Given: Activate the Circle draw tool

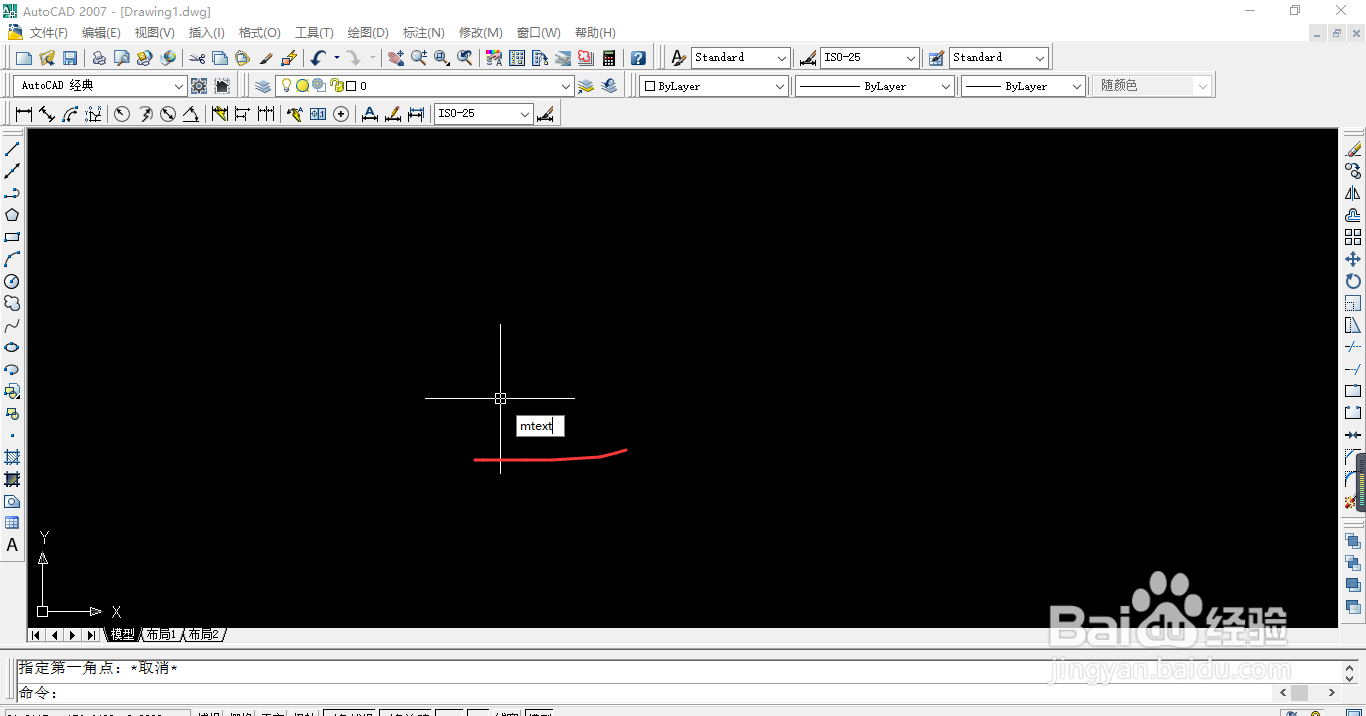Looking at the screenshot, I should [12, 281].
